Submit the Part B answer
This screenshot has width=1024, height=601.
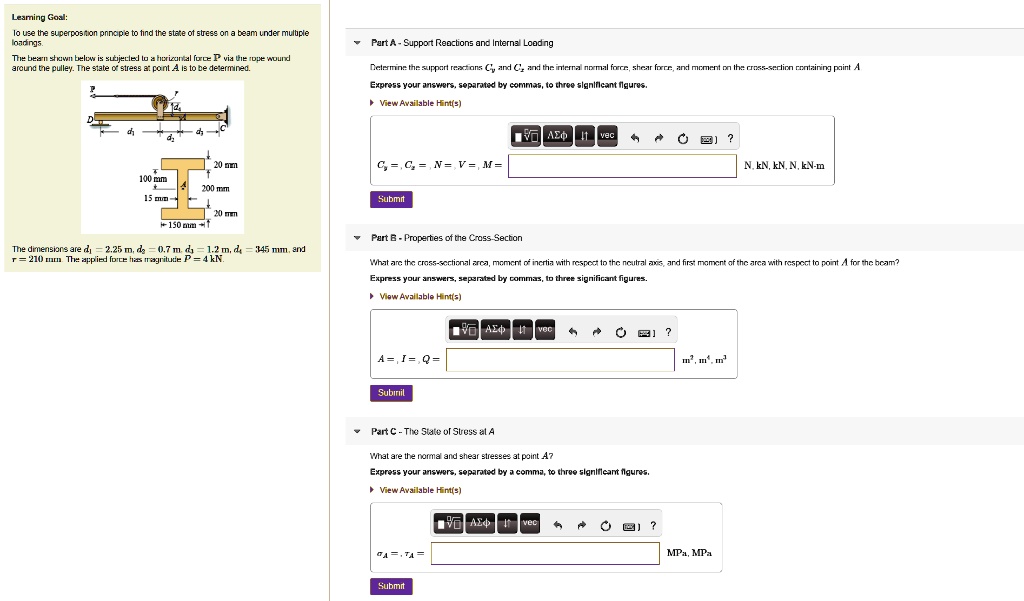pos(391,393)
